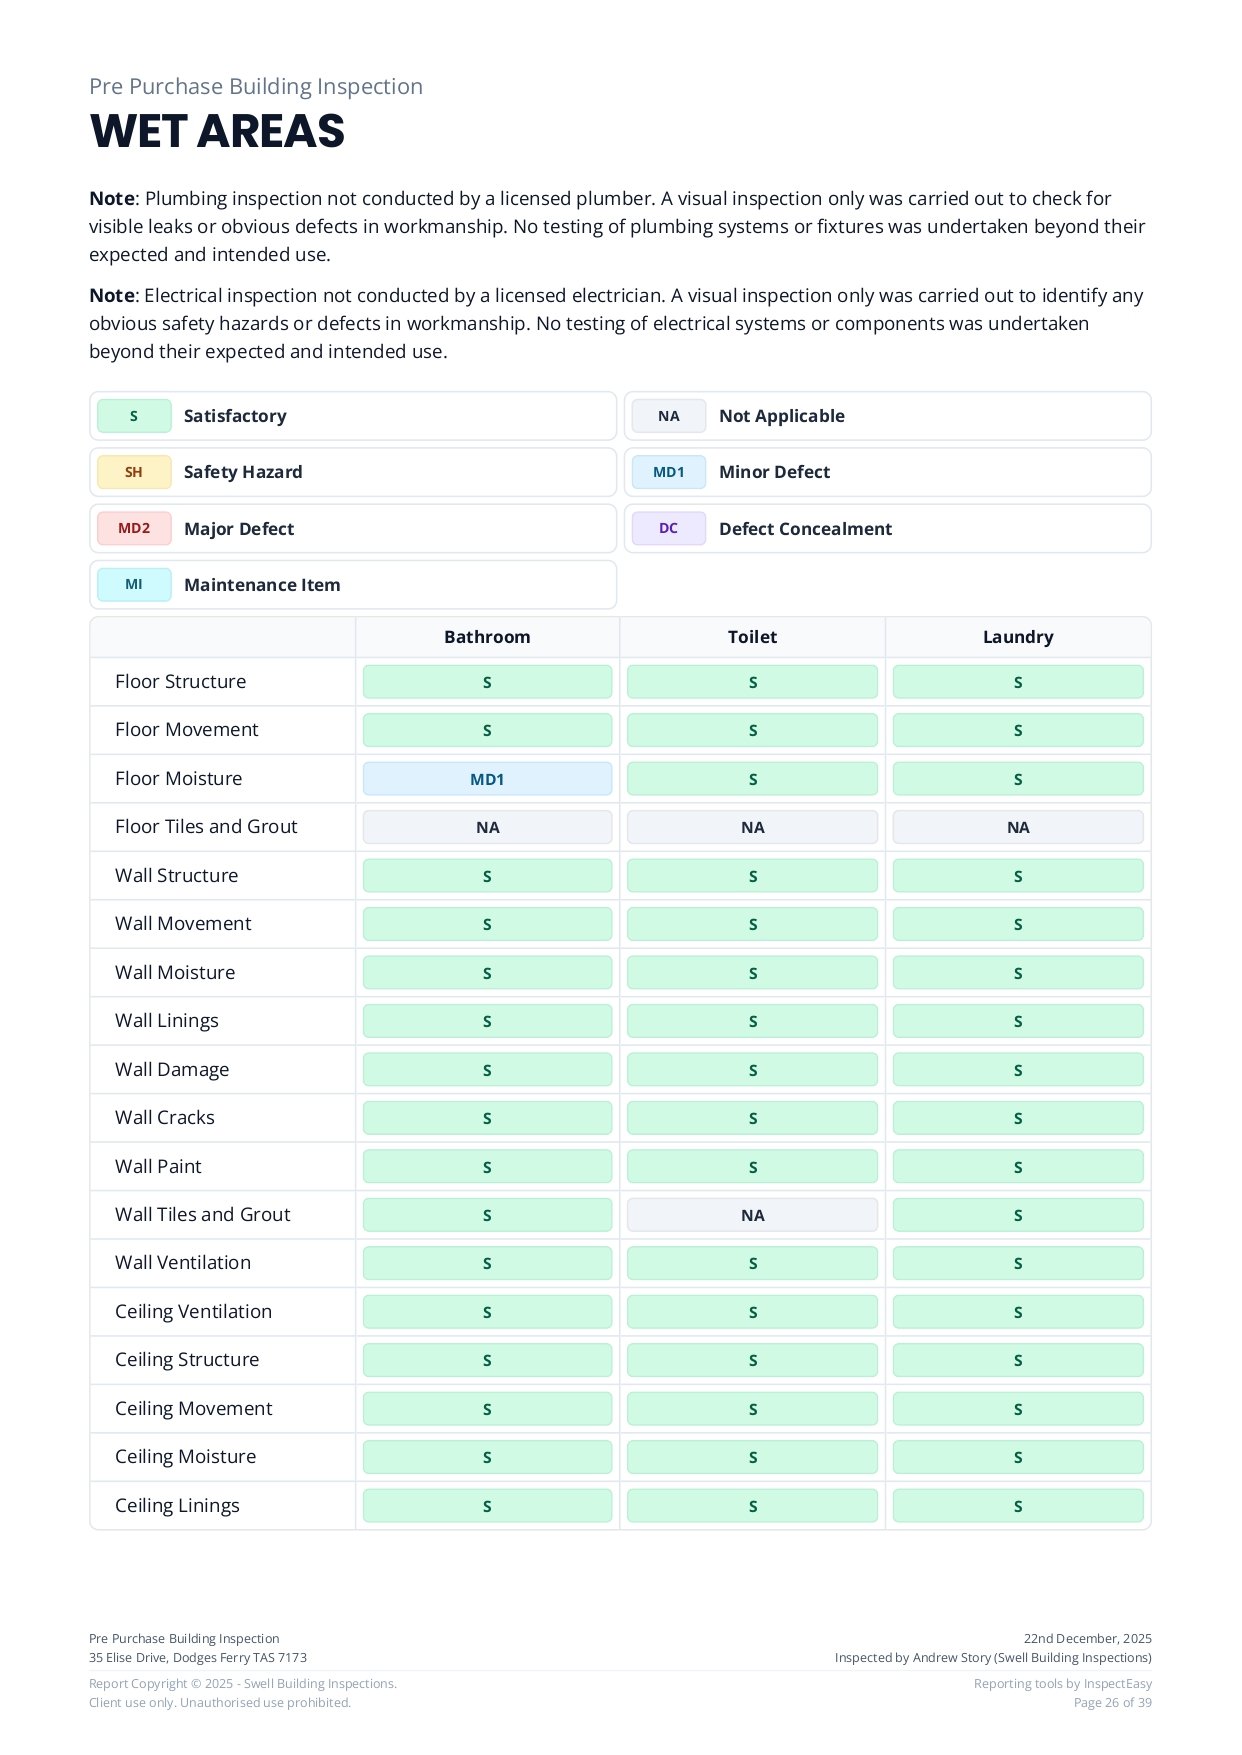
Task: Click the NA cell for Toilet Wall Tiles
Action: (x=752, y=1215)
